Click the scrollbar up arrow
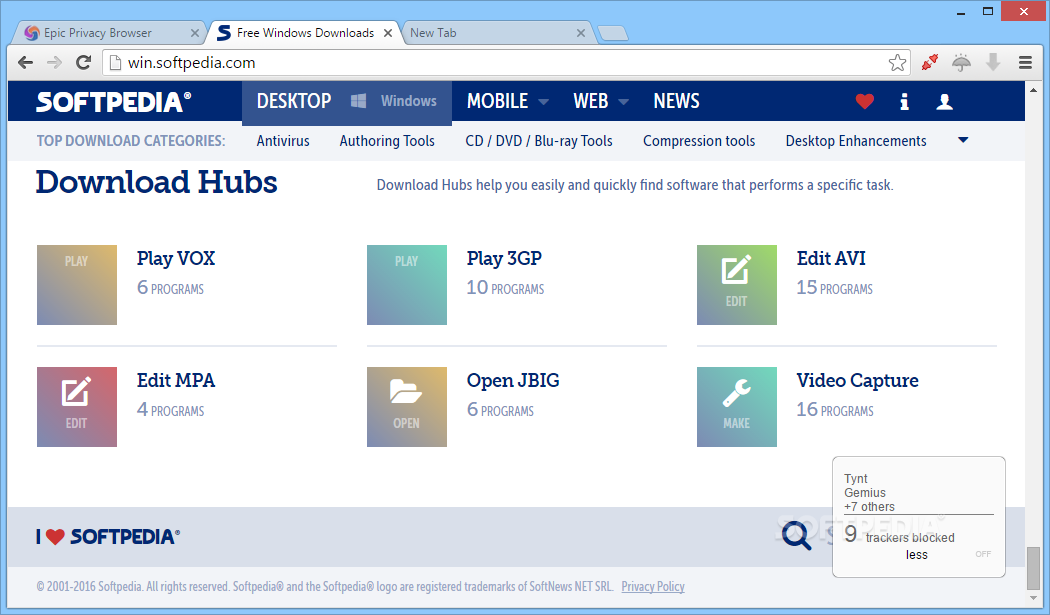 point(1033,88)
